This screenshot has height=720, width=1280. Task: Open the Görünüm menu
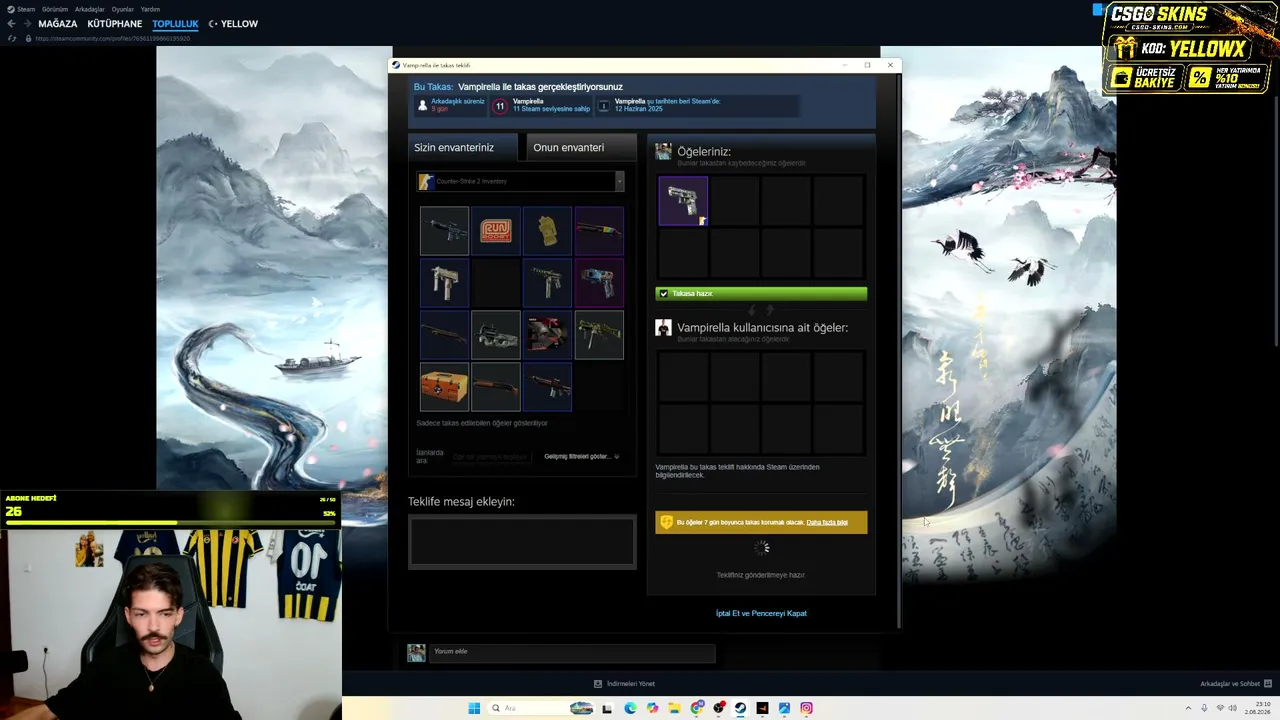pyautogui.click(x=55, y=9)
